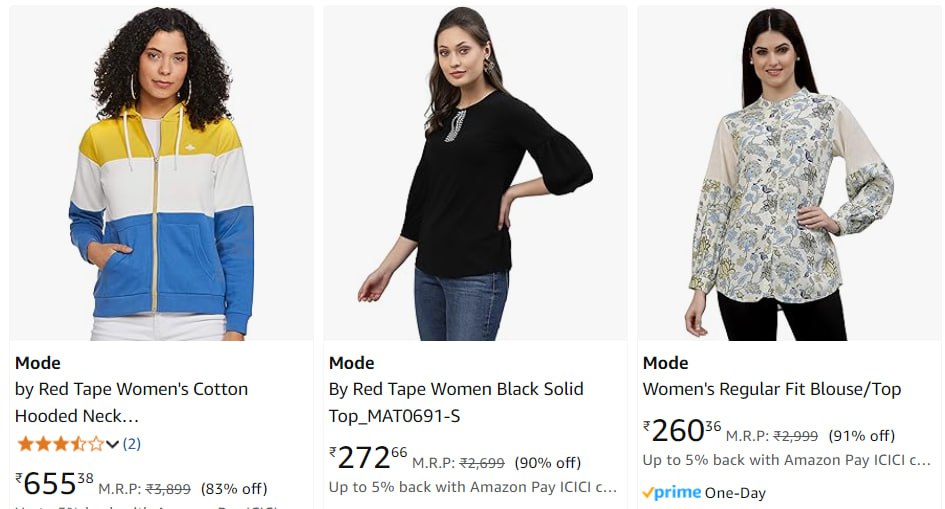This screenshot has width=945, height=509.
Task: Click the ICICI cashback offer under floral blouse
Action: coord(787,460)
